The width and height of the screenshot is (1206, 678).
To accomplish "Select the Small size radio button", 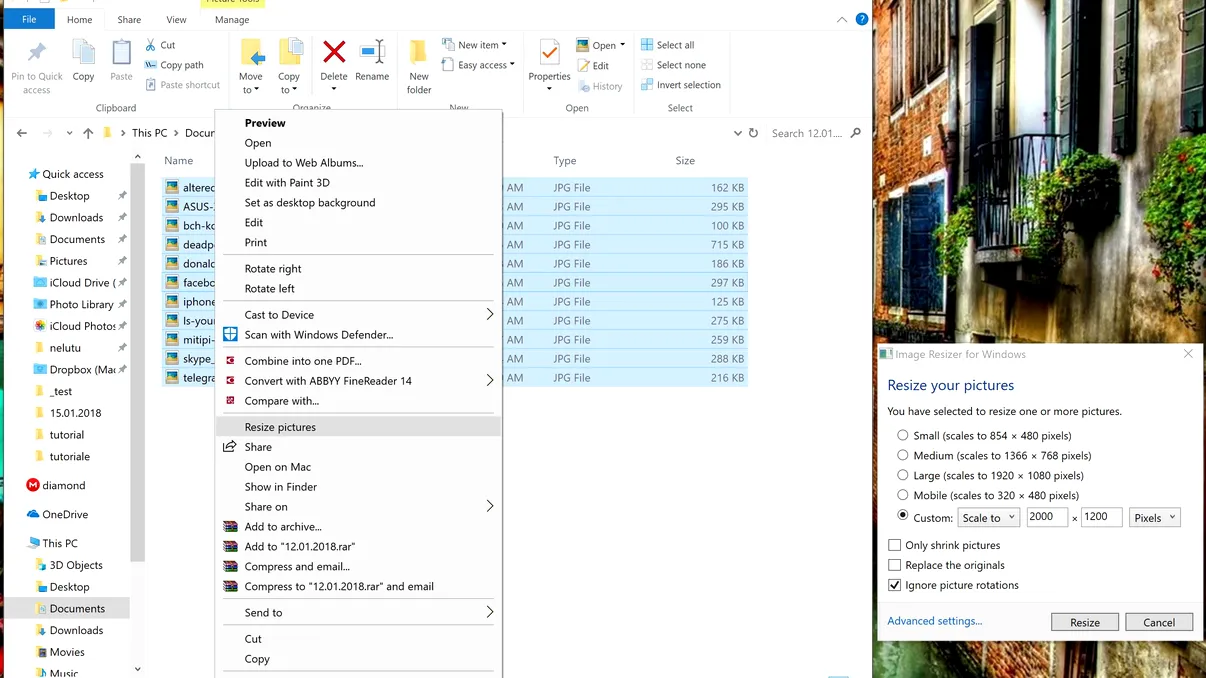I will point(902,435).
